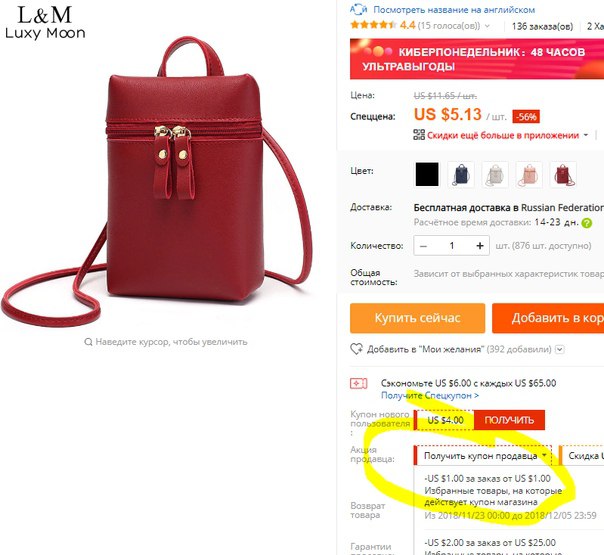
Task: Click the wishlist heart icon
Action: [x=356, y=349]
